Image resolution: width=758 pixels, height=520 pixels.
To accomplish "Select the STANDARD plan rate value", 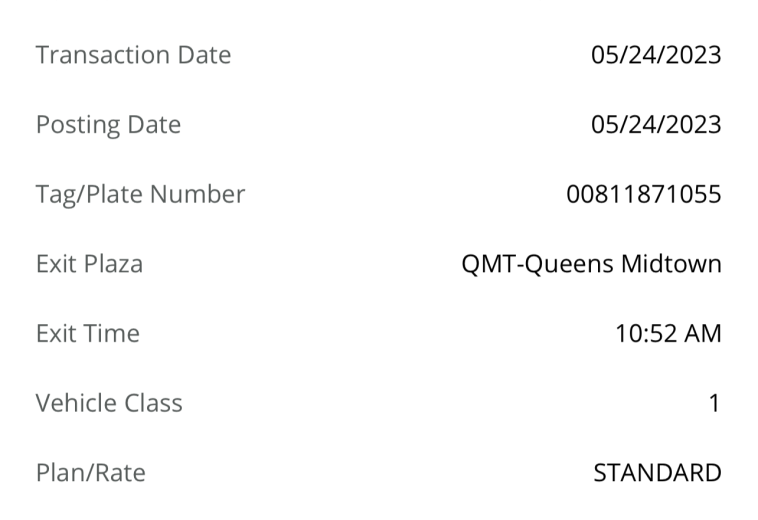I will click(657, 473).
